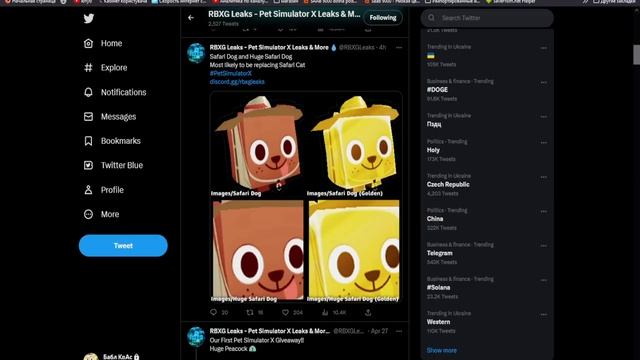Screen dimensions: 640x360
Task: Open more options for Holy trend
Action: pyautogui.click(x=544, y=143)
